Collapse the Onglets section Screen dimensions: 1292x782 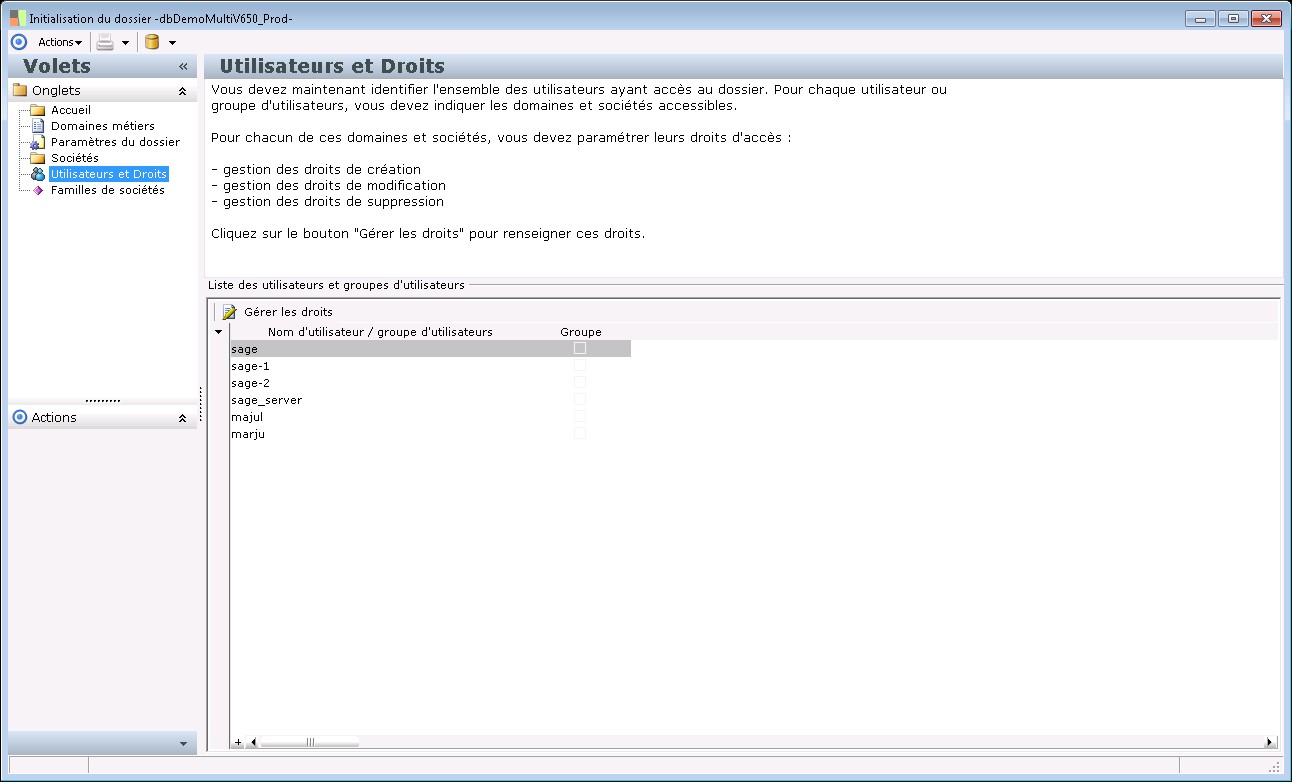[x=182, y=91]
